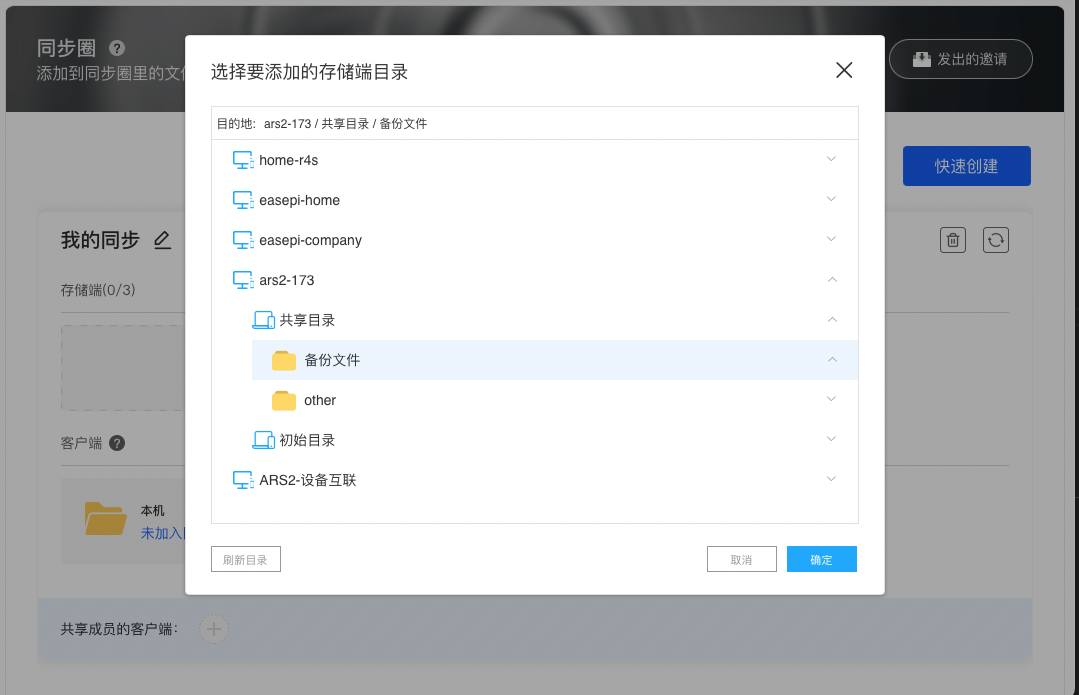The height and width of the screenshot is (695, 1079).
Task: Click the easepi-company device icon
Action: [243, 240]
